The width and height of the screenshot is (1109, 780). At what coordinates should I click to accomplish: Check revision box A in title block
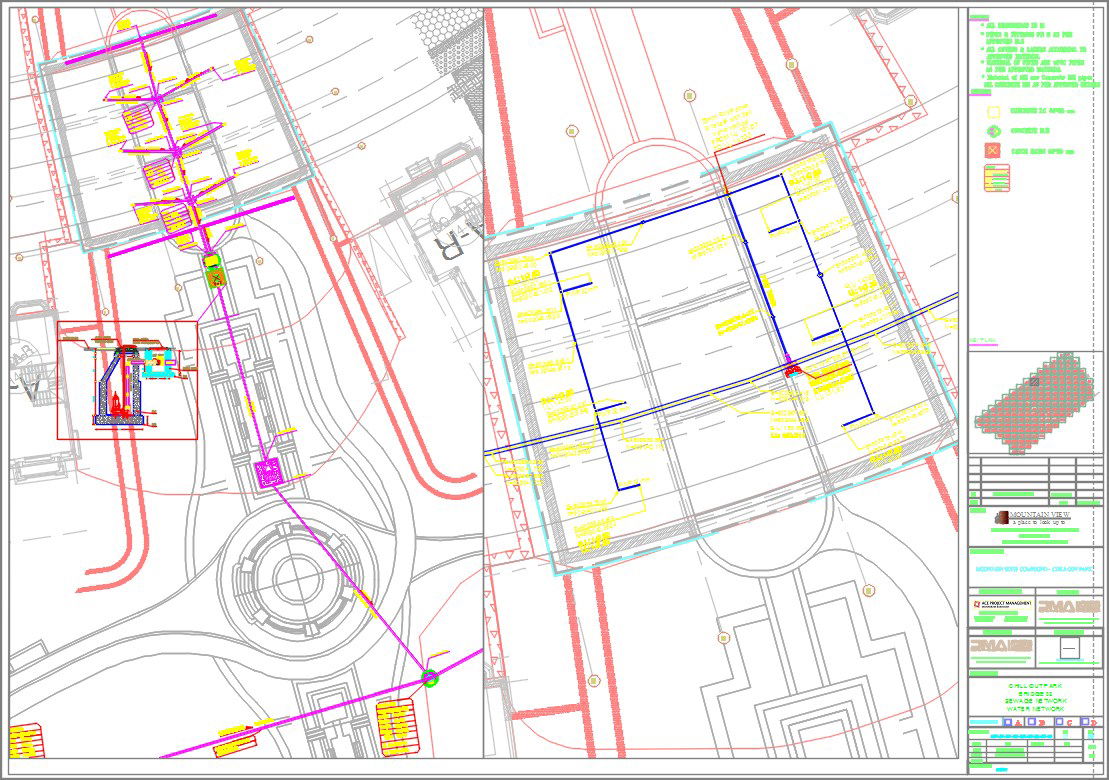click(1007, 722)
